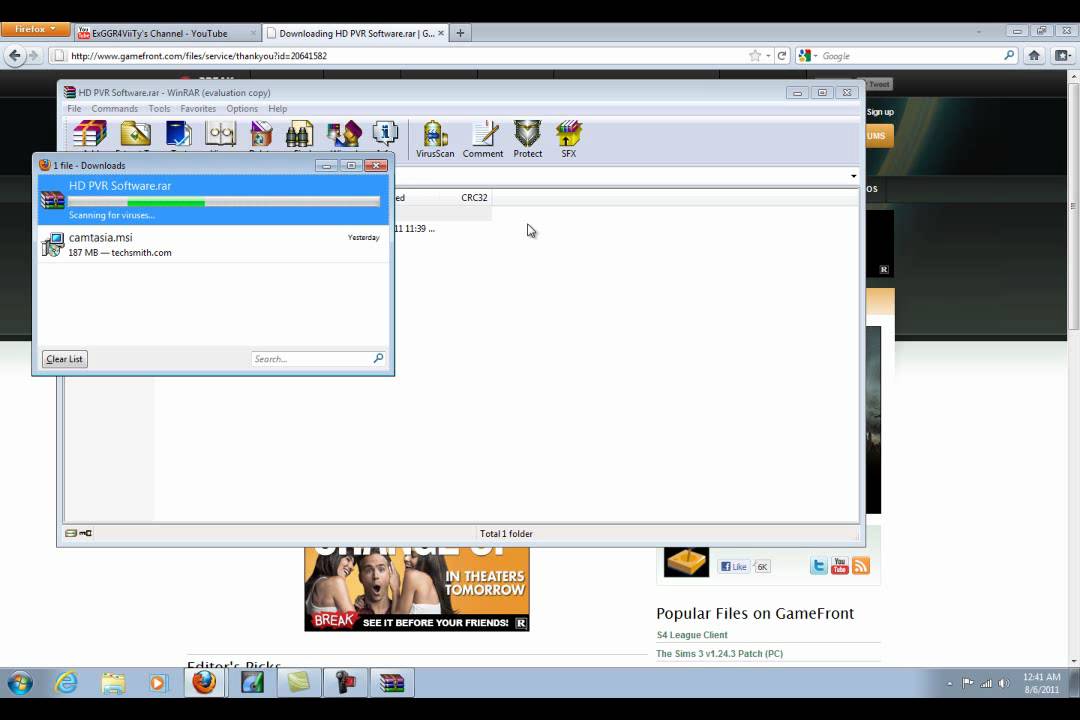1080x720 pixels.
Task: Open the Commands menu in WinRAR
Action: (115, 109)
